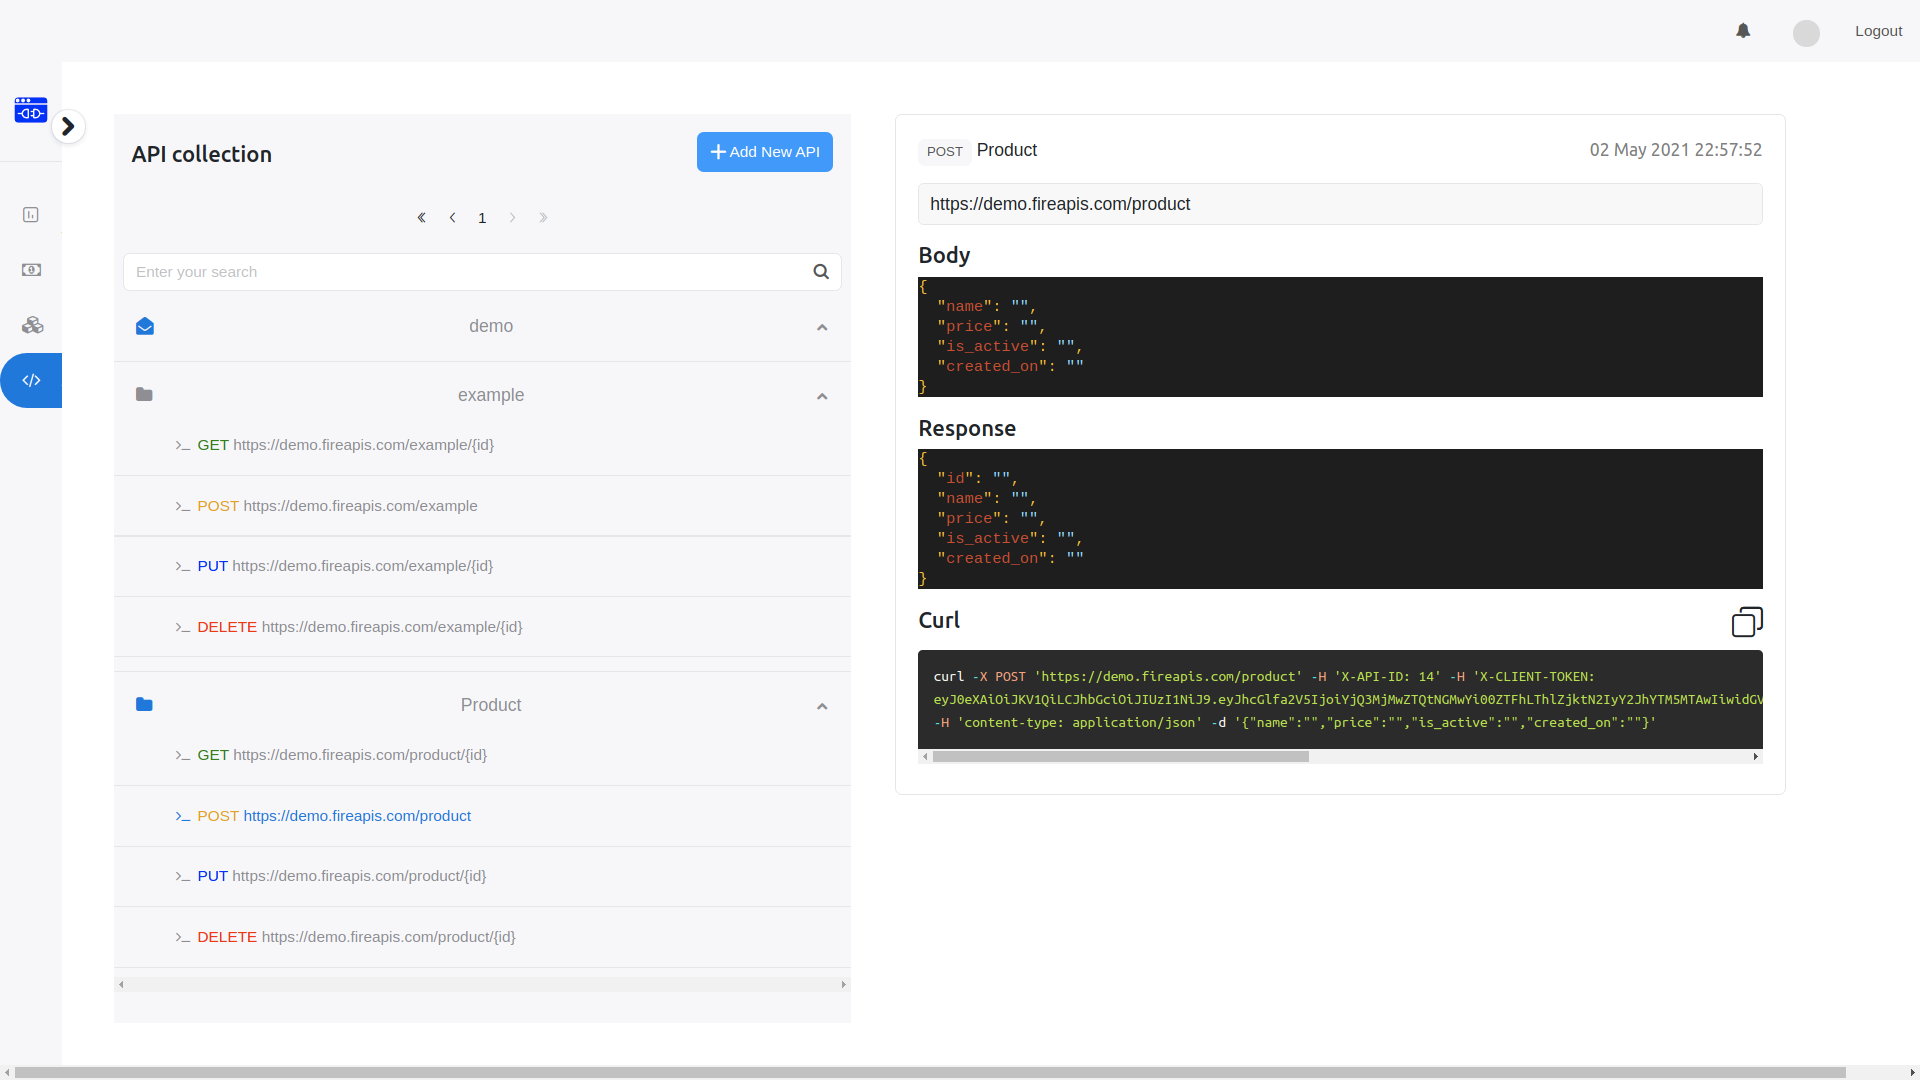Click the example folder icon
1920x1080 pixels.
click(144, 395)
